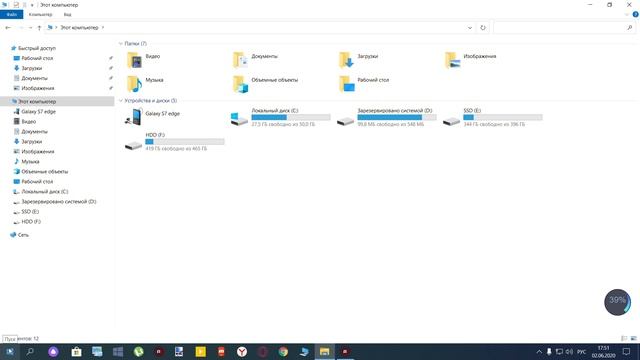Go back with the left arrow
Image resolution: width=640 pixels, height=360 pixels.
point(8,28)
